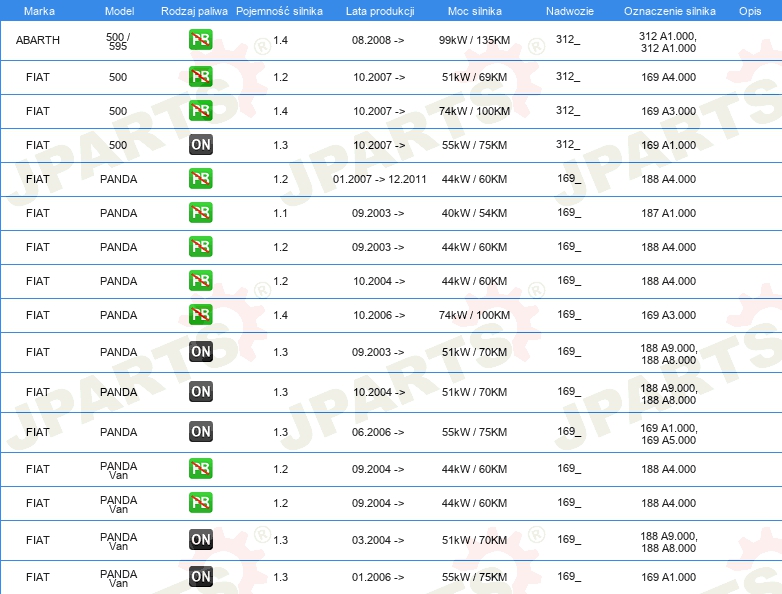The width and height of the screenshot is (782, 594).
Task: Select the ABARTH brand cell
Action: point(37,40)
